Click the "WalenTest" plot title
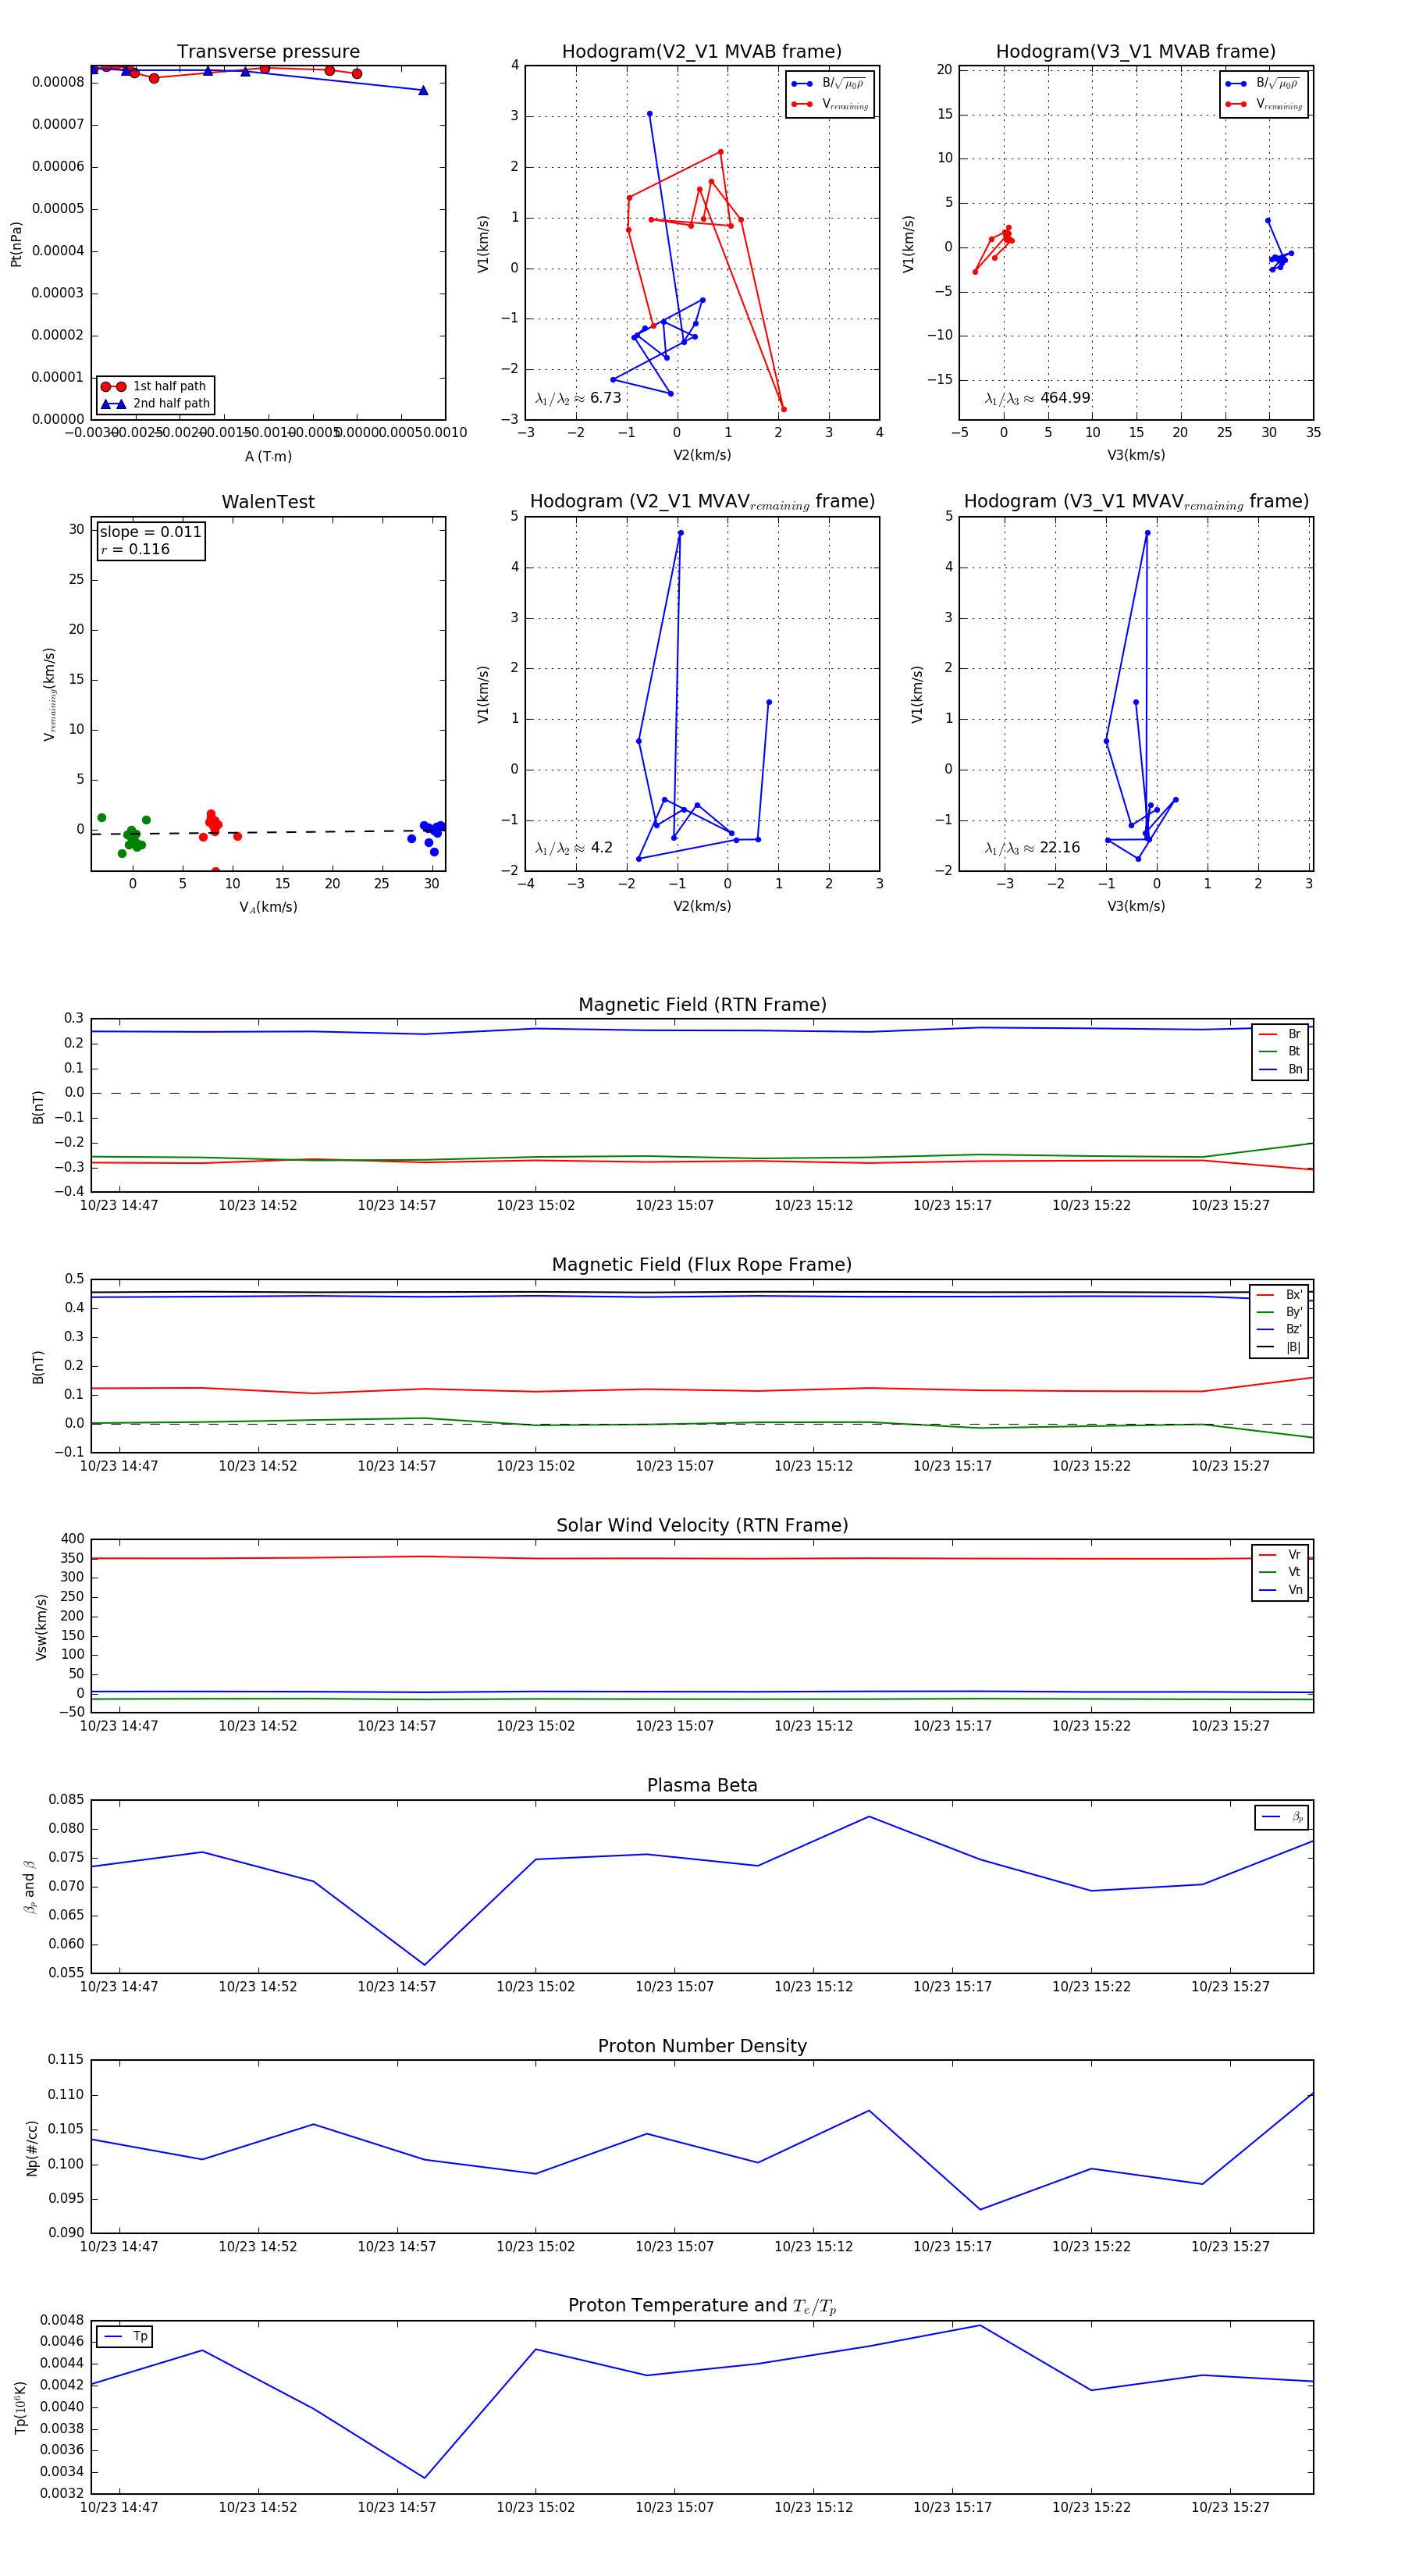Screen dimensions: 1405x2576 [x=268, y=502]
